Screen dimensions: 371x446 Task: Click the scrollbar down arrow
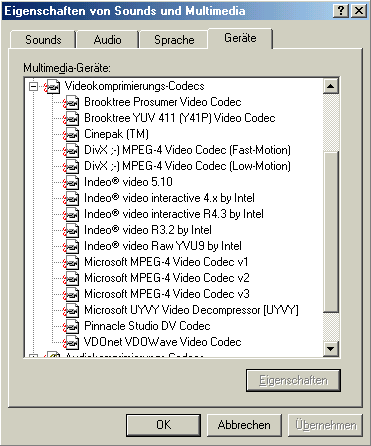click(331, 349)
